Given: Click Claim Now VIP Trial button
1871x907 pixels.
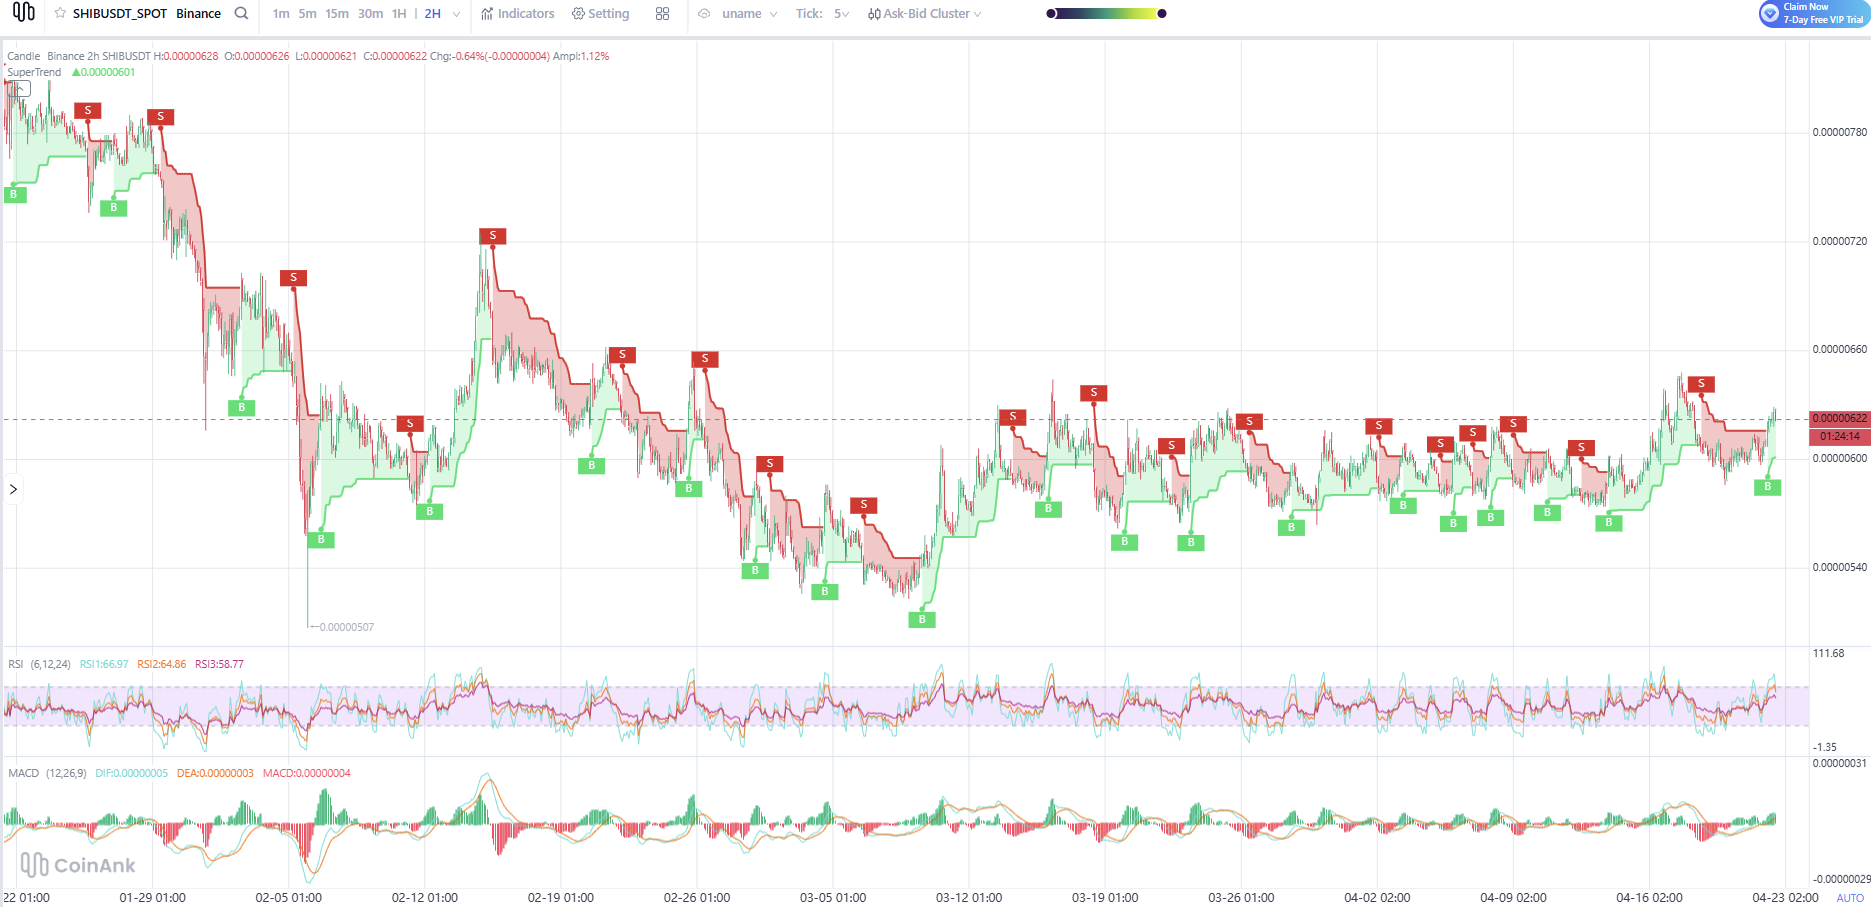Looking at the screenshot, I should click(1813, 13).
